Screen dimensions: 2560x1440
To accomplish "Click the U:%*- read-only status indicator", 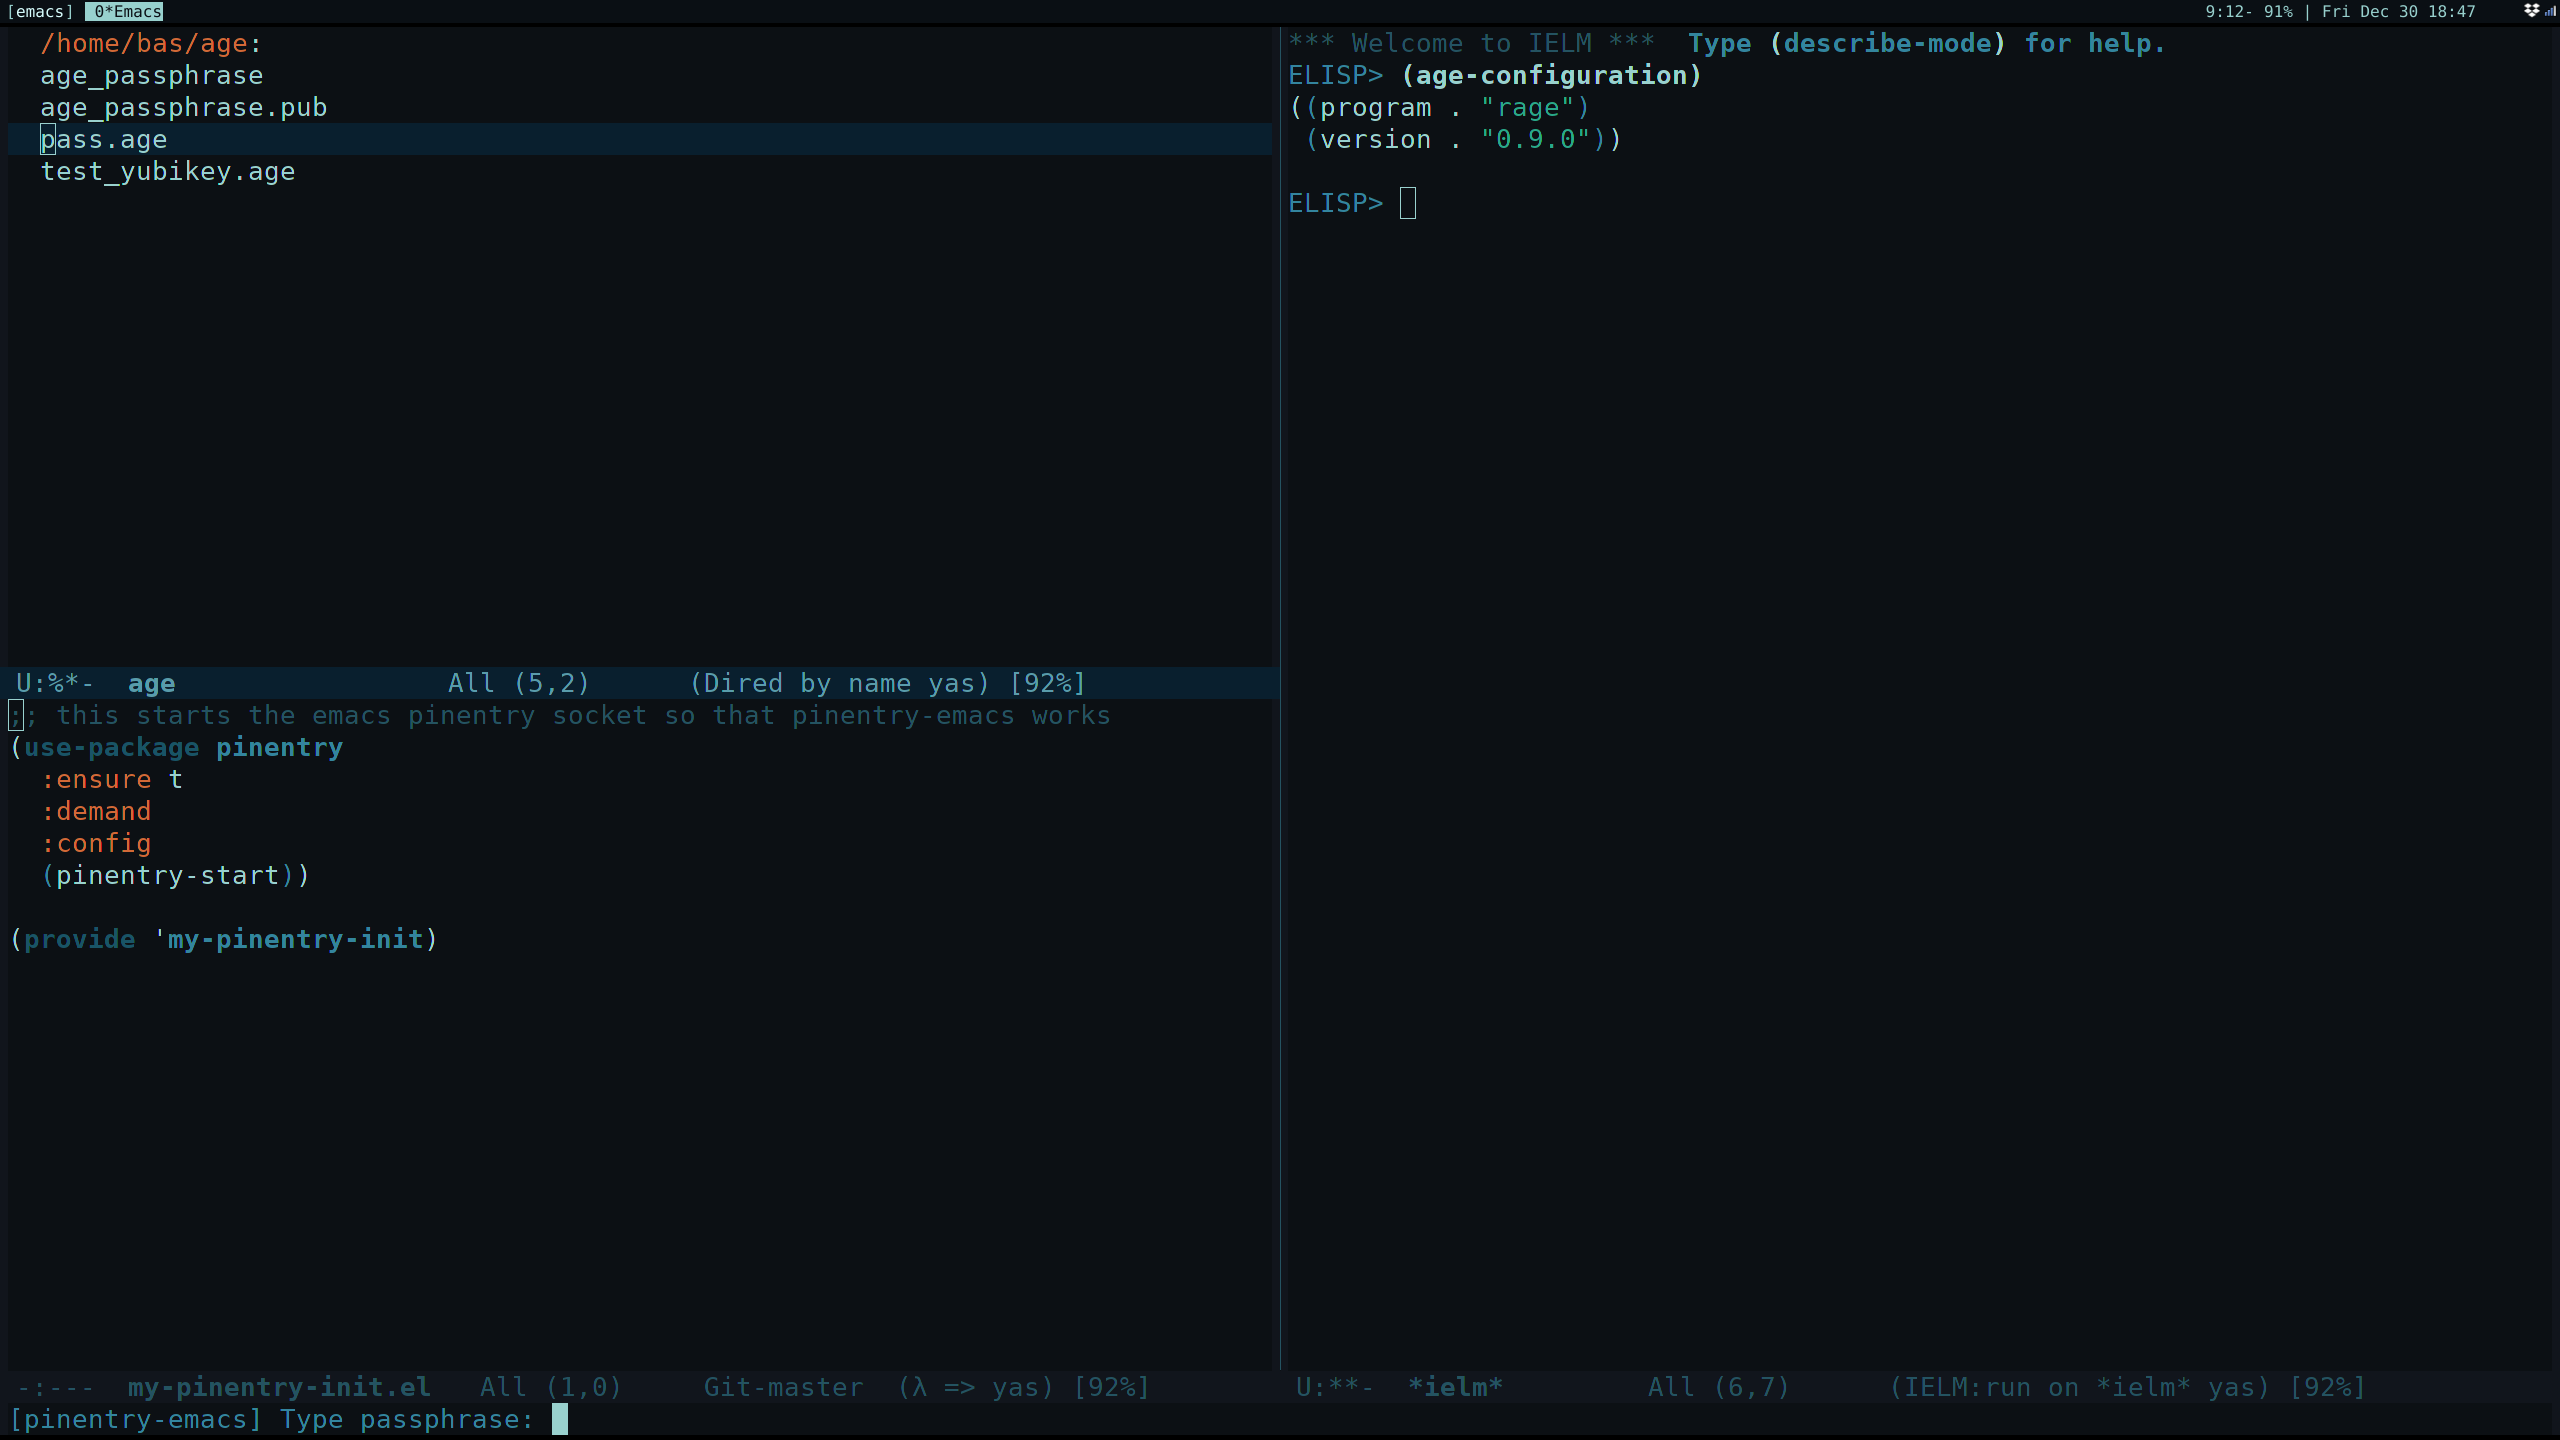I will [55, 684].
